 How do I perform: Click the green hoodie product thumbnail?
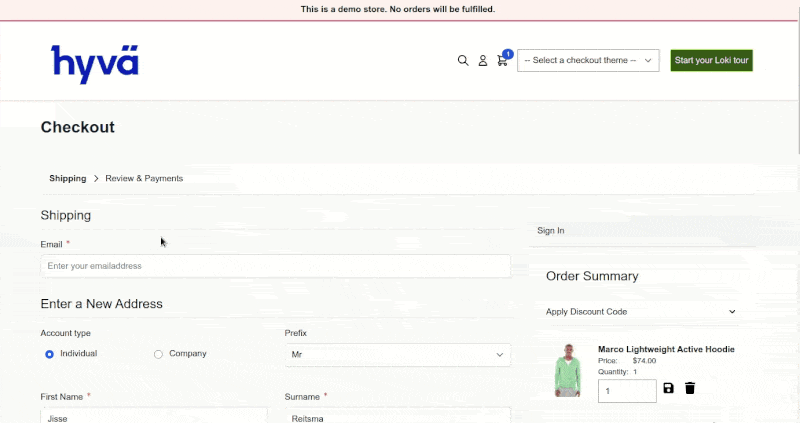click(x=567, y=370)
